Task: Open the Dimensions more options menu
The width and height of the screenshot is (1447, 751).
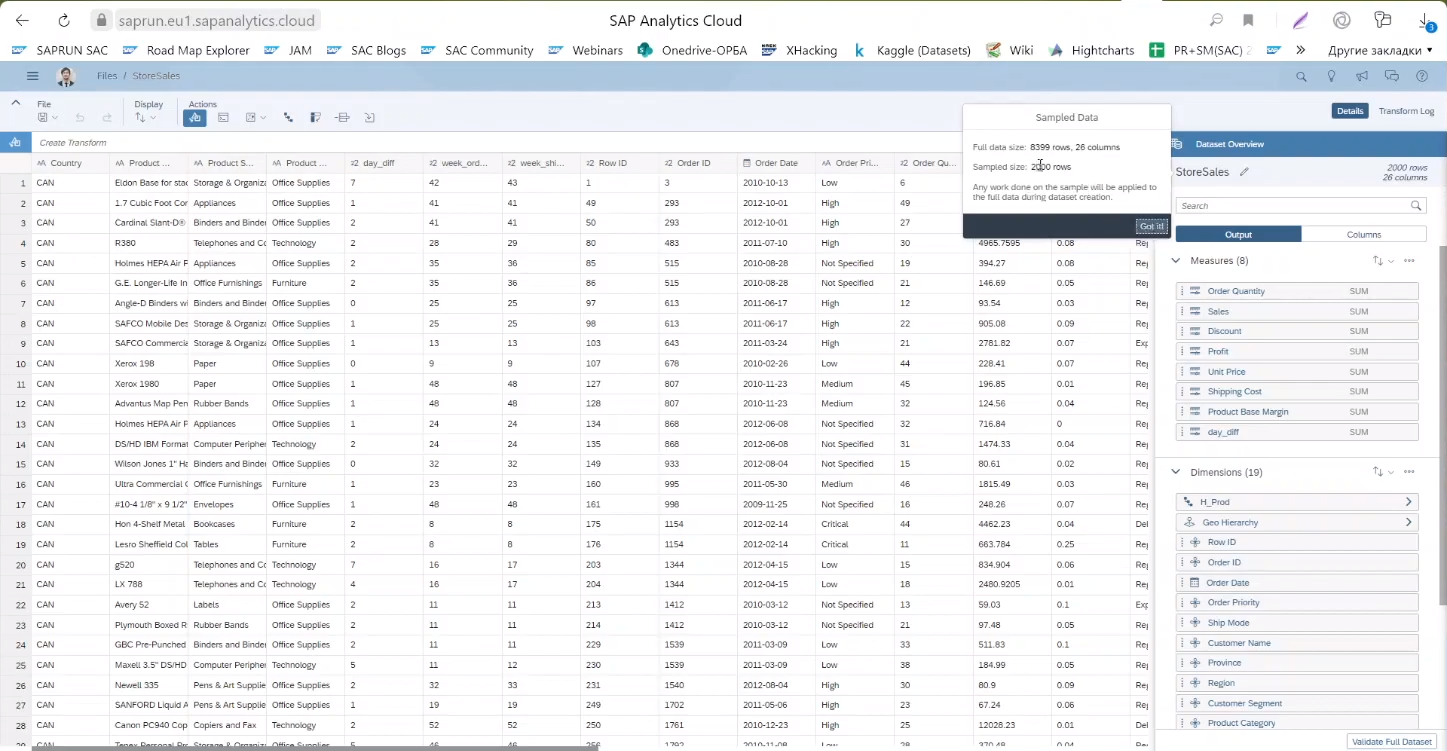Action: (1409, 472)
